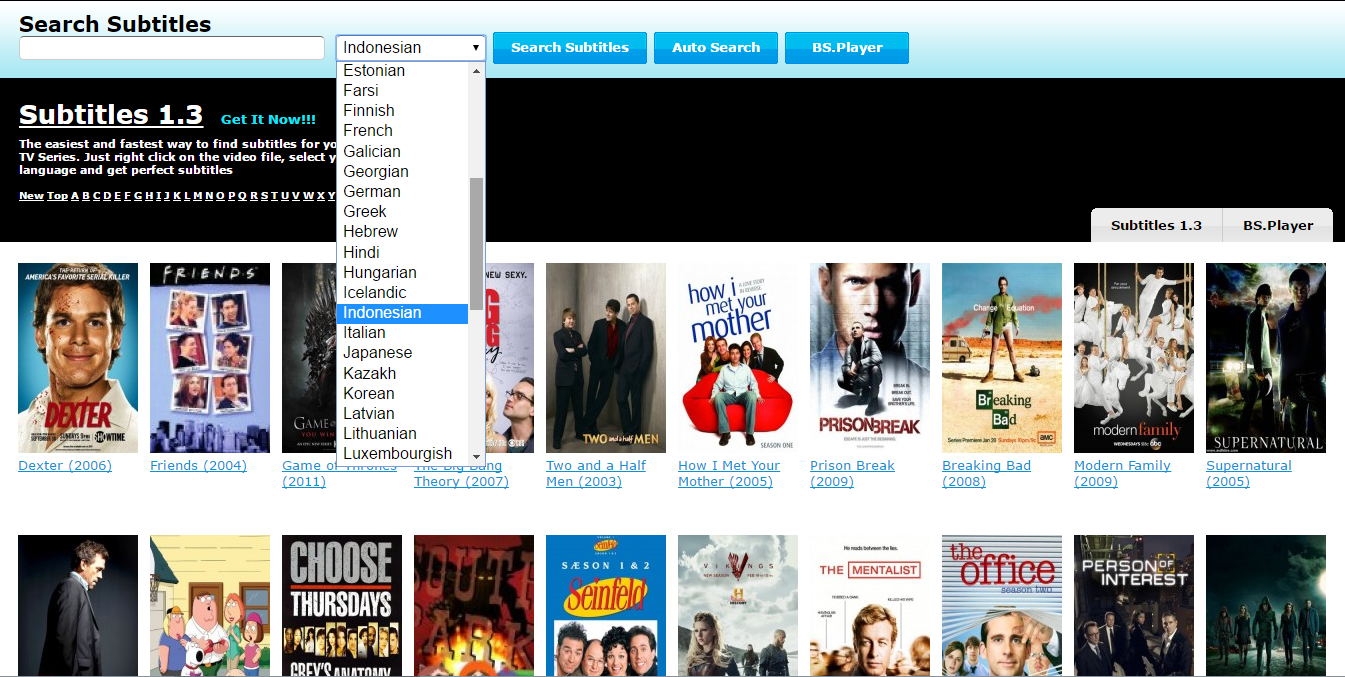Choose Hindi in the language list
The width and height of the screenshot is (1345, 677).
click(x=403, y=253)
